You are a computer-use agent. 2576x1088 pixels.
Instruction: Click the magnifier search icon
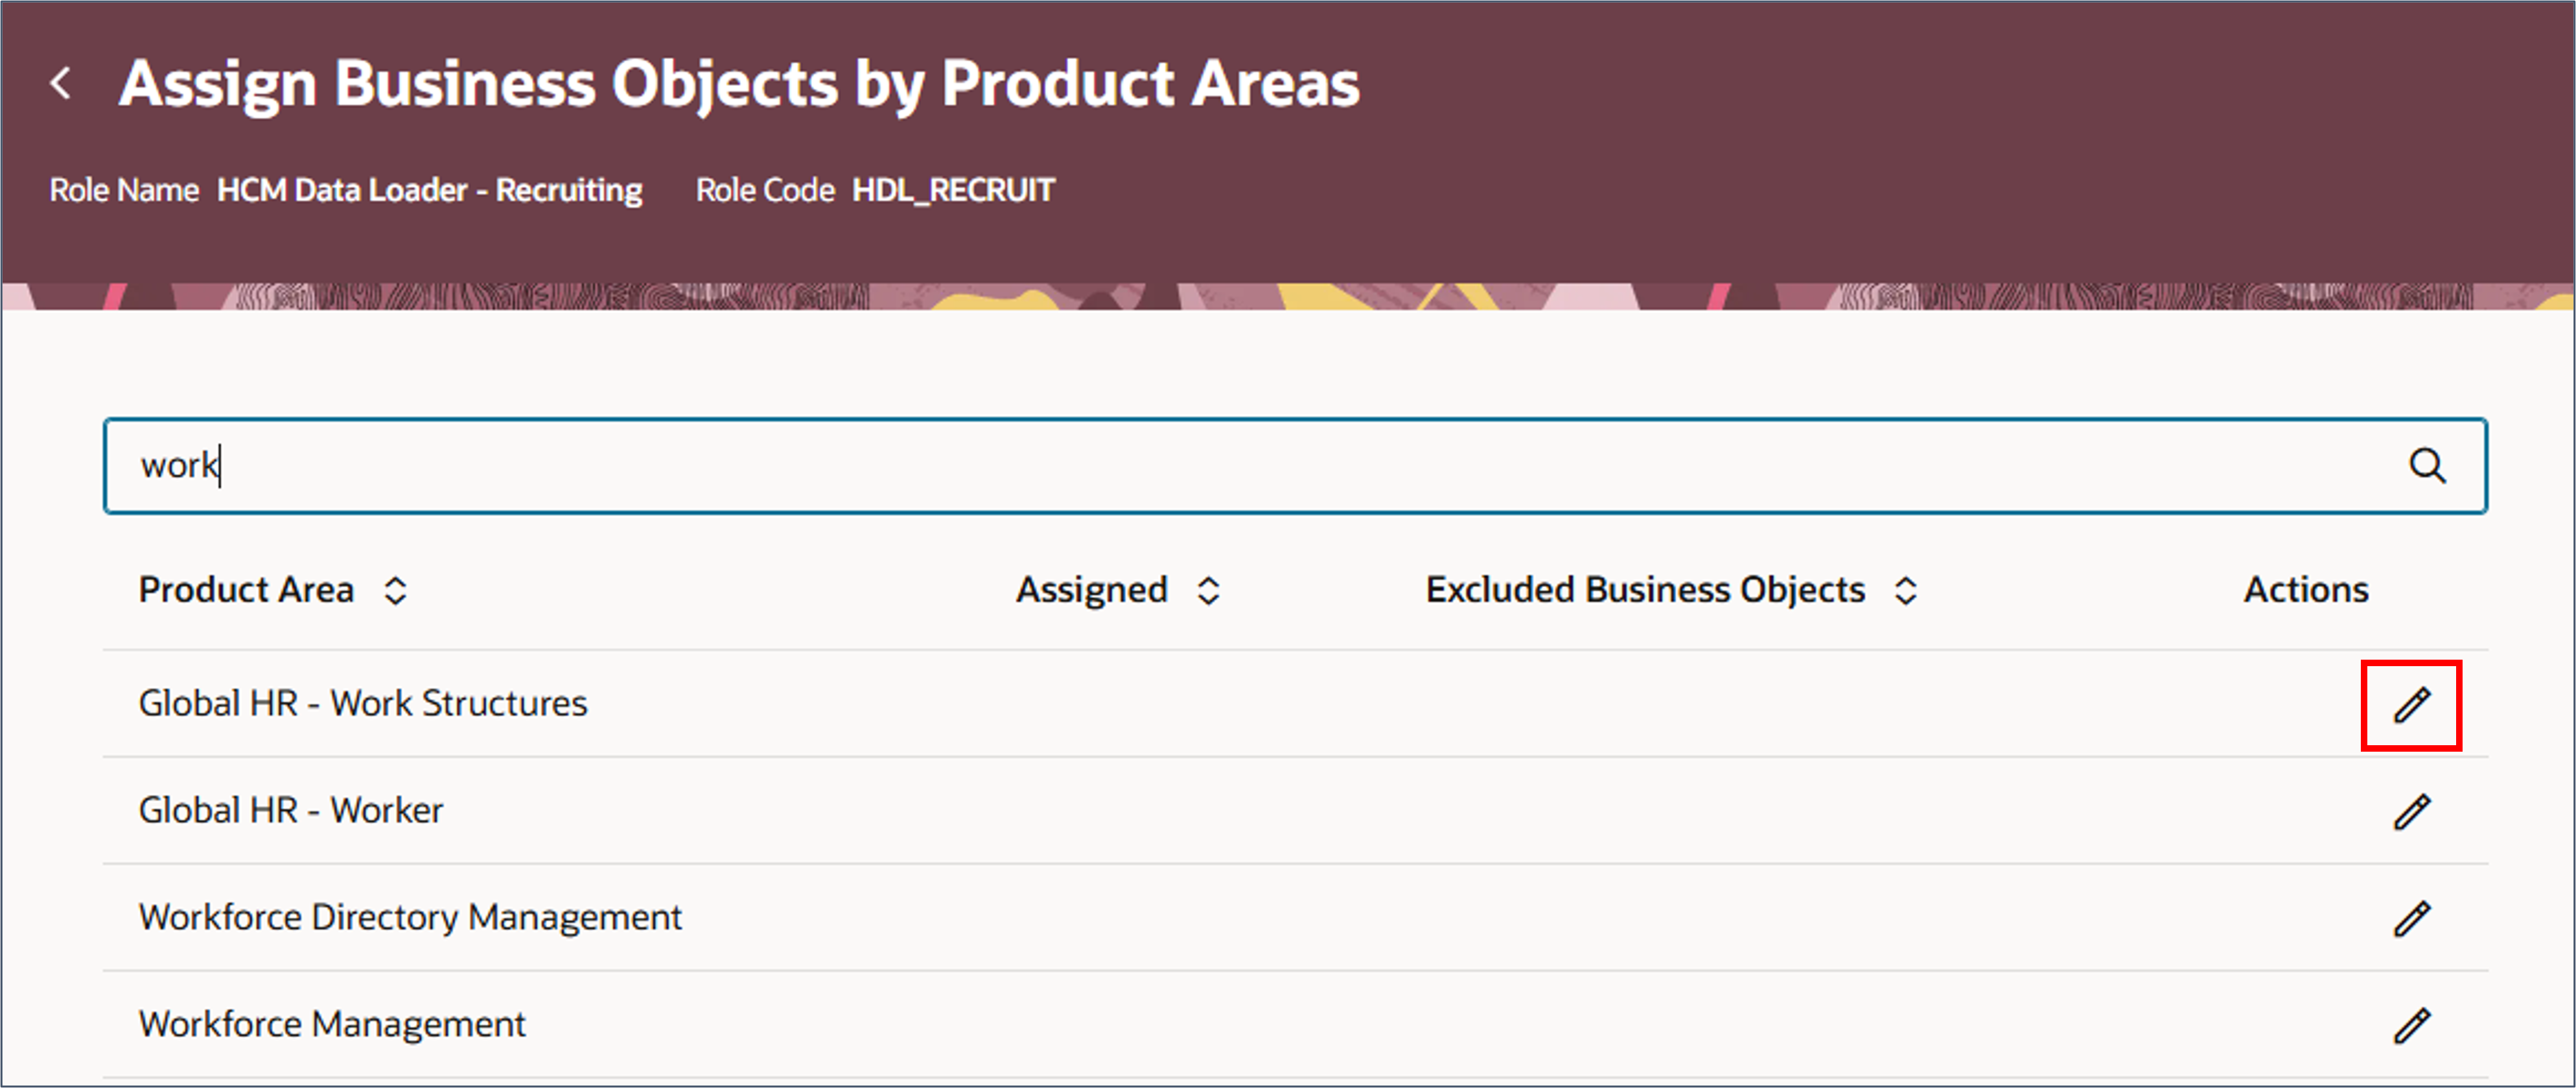tap(2427, 466)
